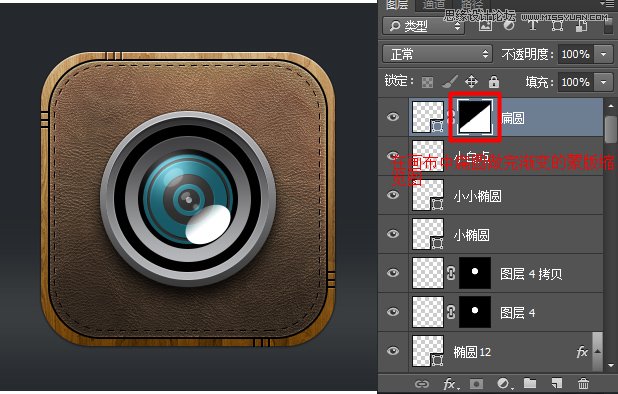The height and width of the screenshot is (394, 618).
Task: Click mask link icon on 图层 4
Action: click(451, 312)
